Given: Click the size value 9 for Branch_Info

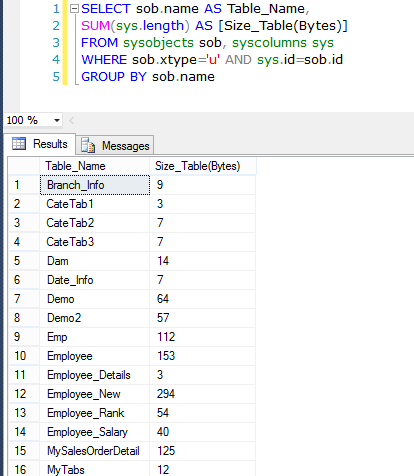Looking at the screenshot, I should (x=203, y=185).
